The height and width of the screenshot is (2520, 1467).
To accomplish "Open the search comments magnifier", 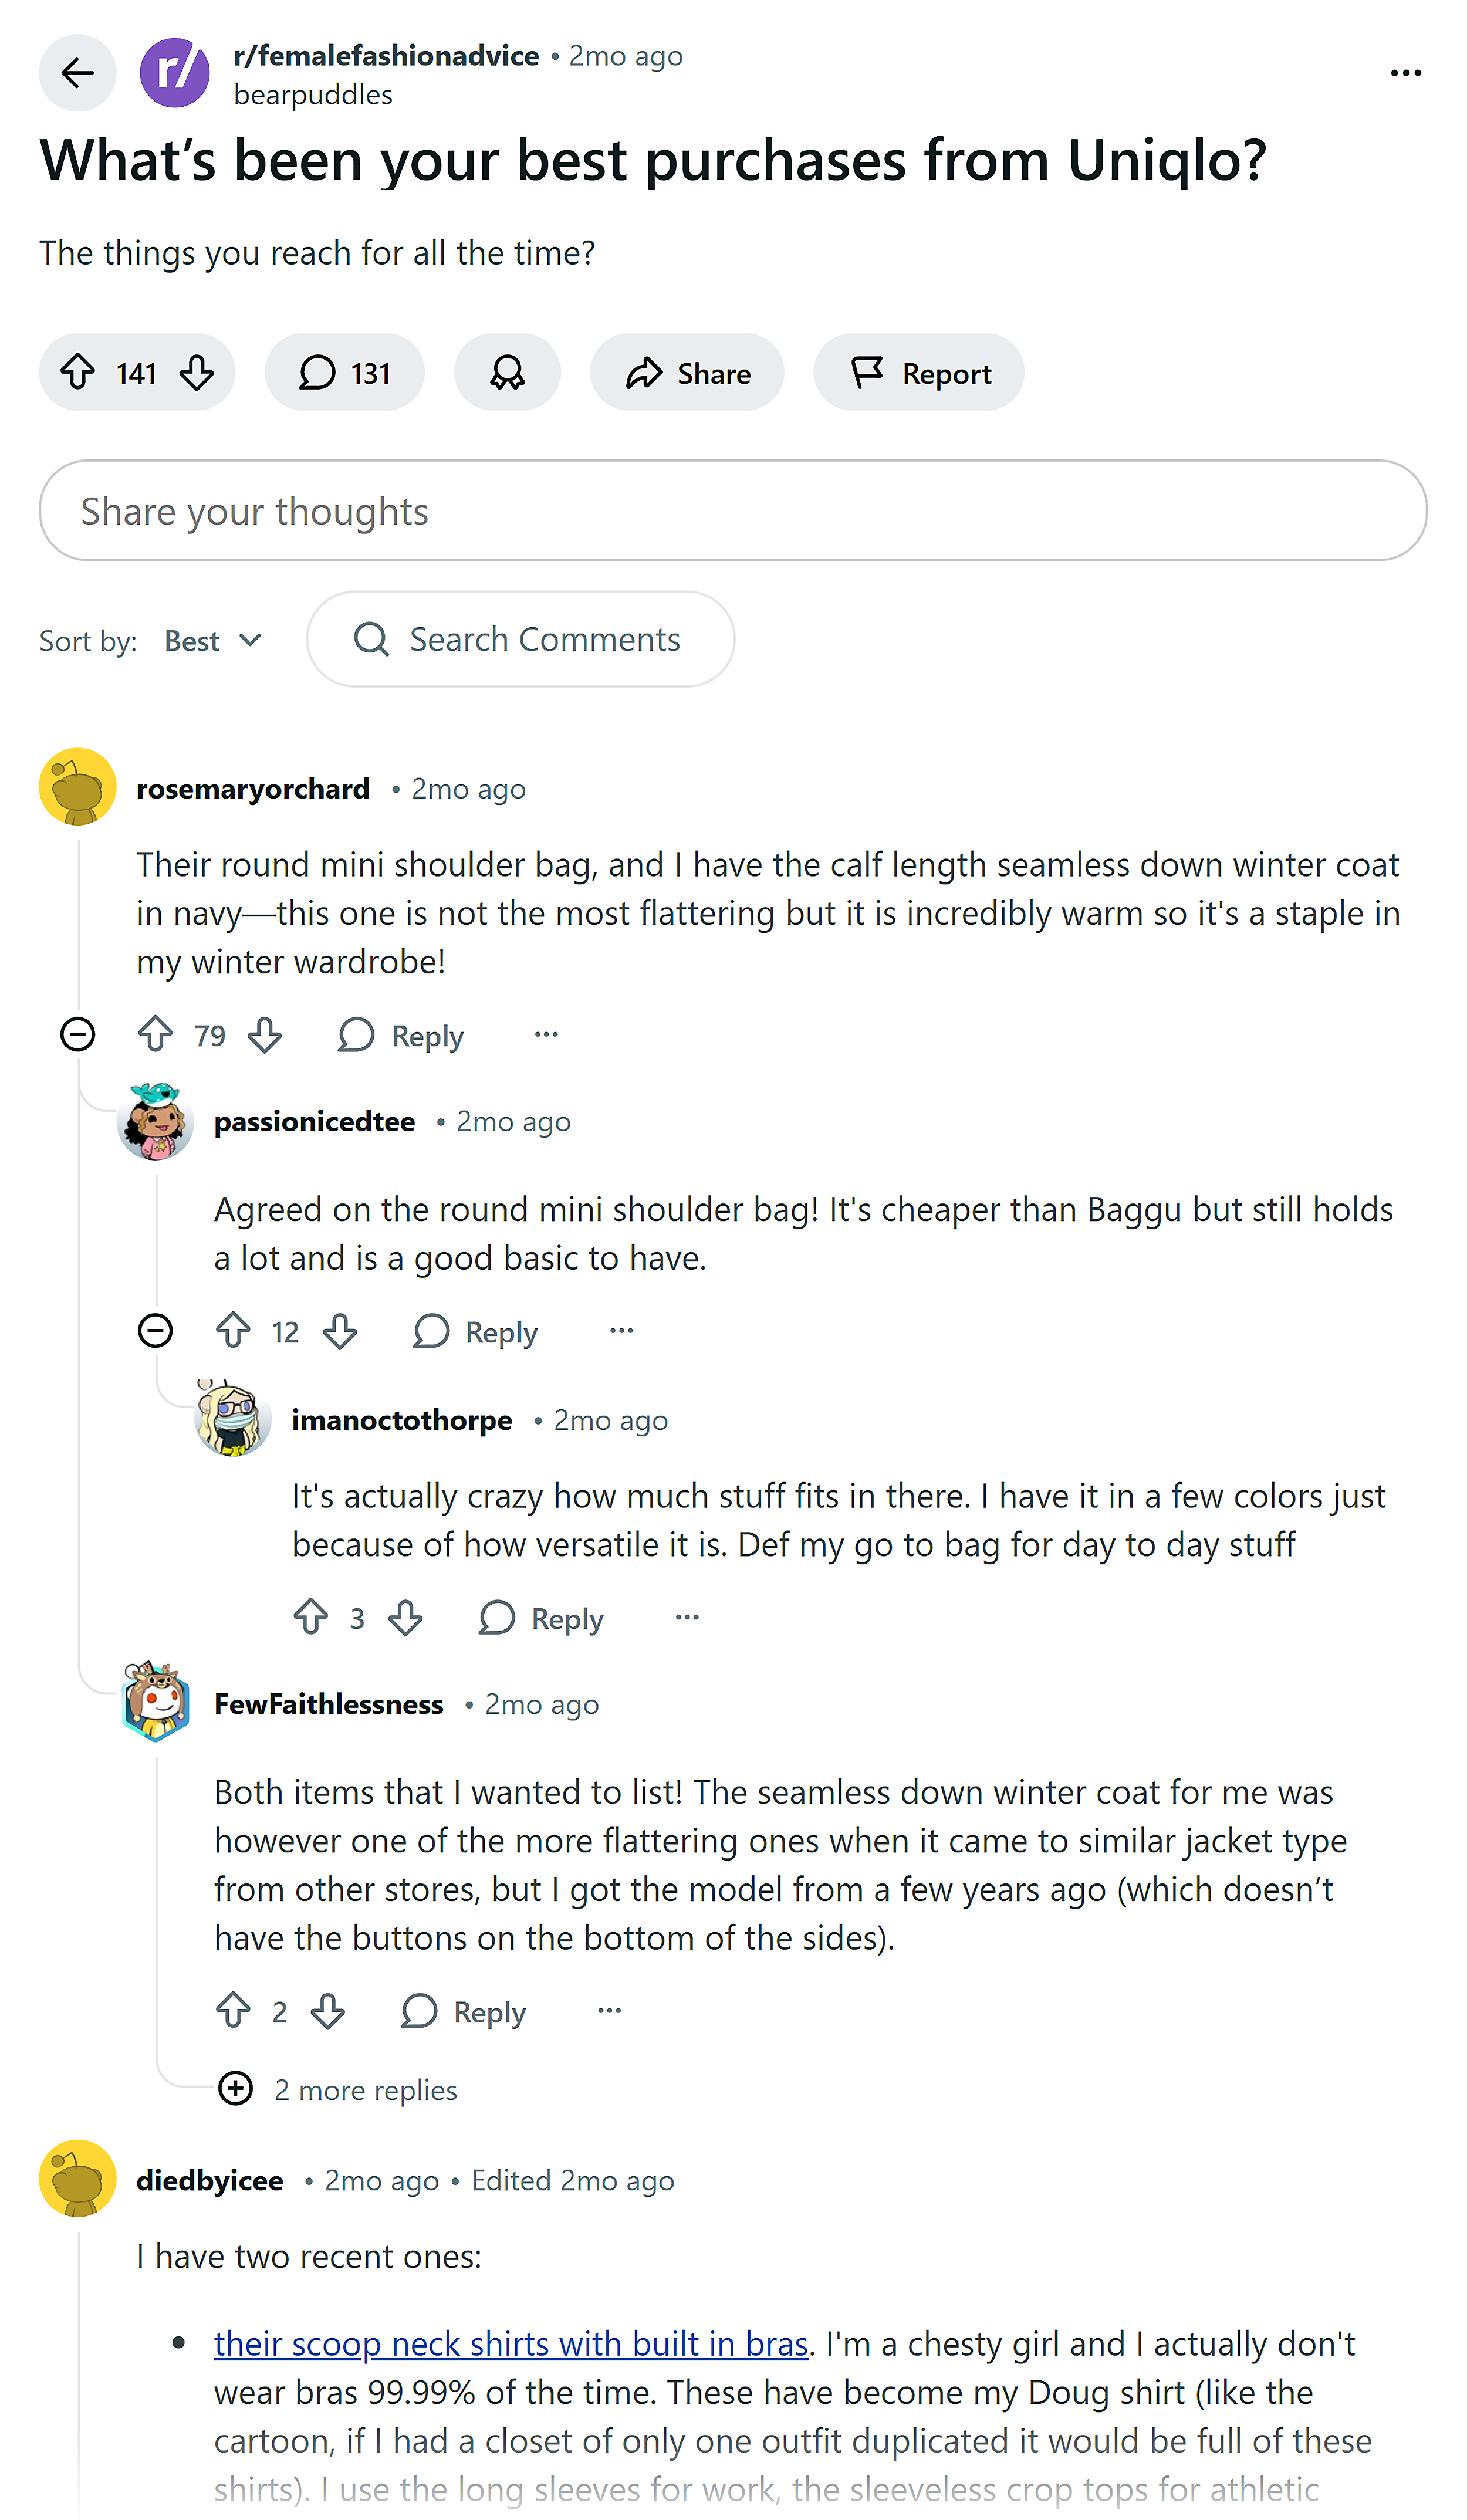I will (x=371, y=639).
